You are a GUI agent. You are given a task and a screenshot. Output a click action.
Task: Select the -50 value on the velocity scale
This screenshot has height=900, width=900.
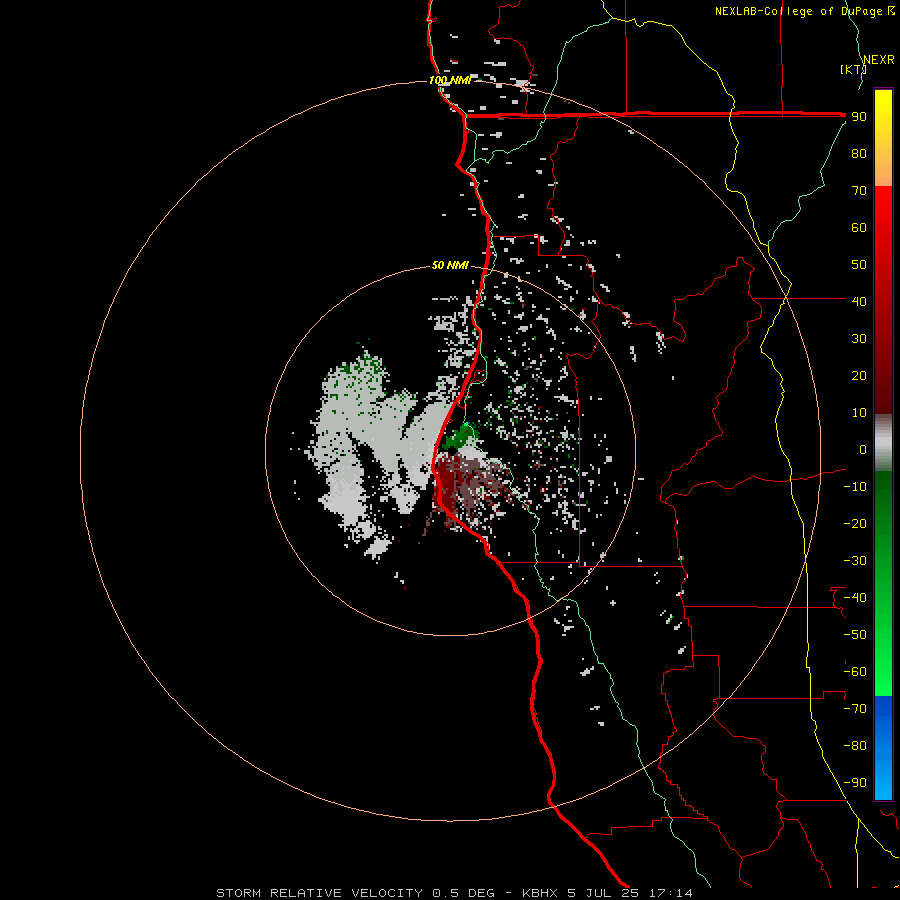[855, 635]
